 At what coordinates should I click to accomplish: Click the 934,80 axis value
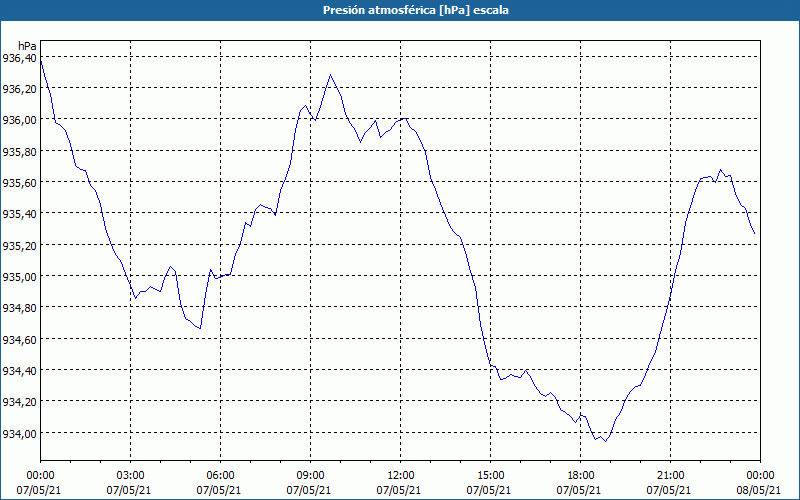(20, 308)
